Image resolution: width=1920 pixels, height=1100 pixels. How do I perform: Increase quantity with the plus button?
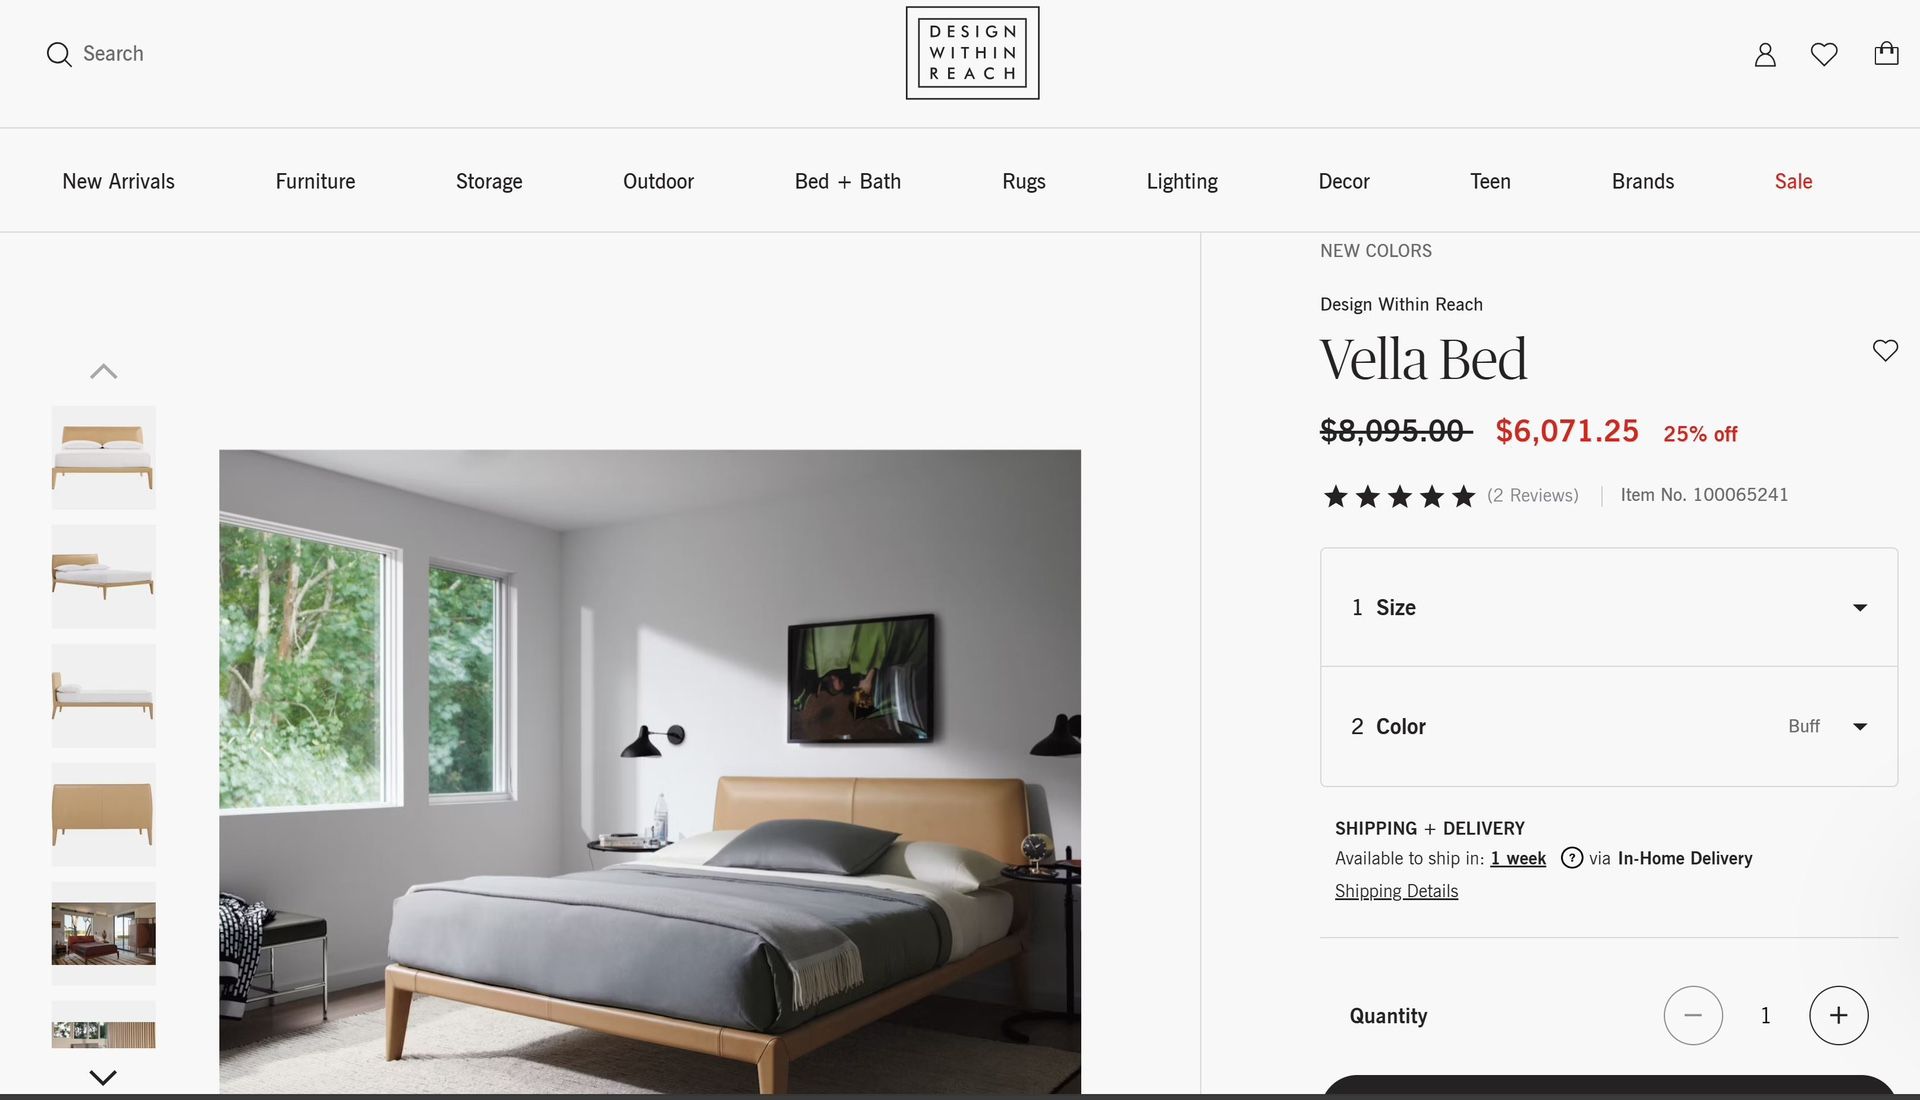1838,1015
